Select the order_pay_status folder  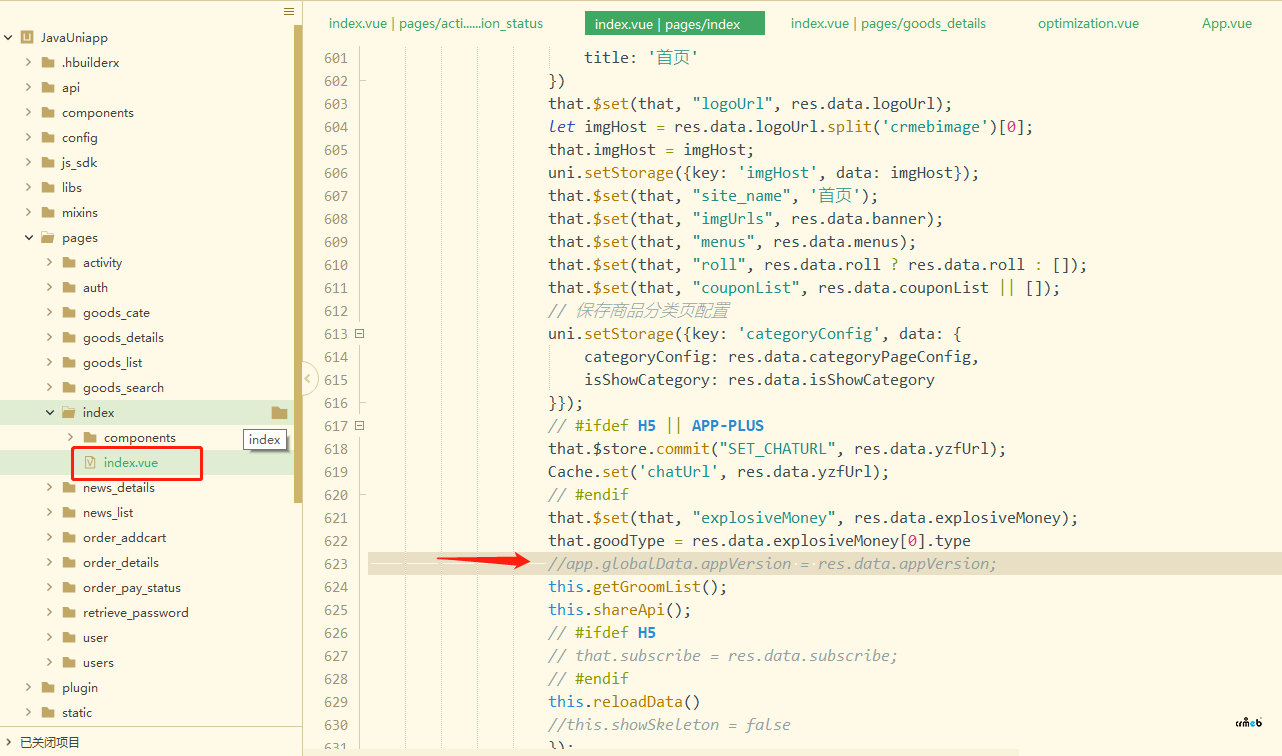pos(131,588)
